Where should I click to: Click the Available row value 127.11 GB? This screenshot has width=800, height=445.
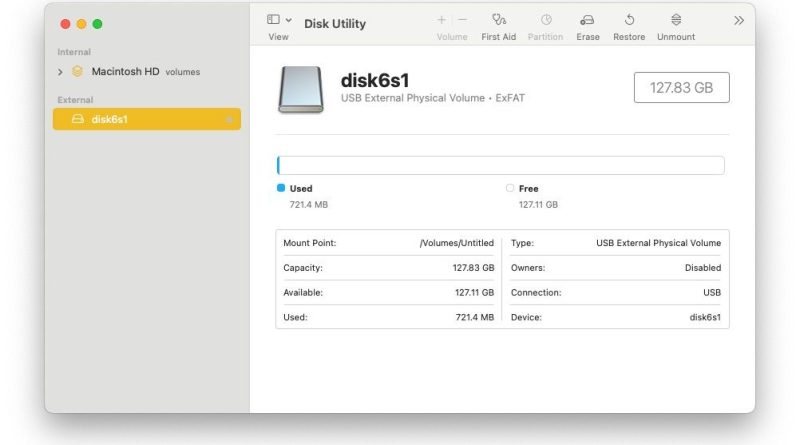pyautogui.click(x=474, y=293)
